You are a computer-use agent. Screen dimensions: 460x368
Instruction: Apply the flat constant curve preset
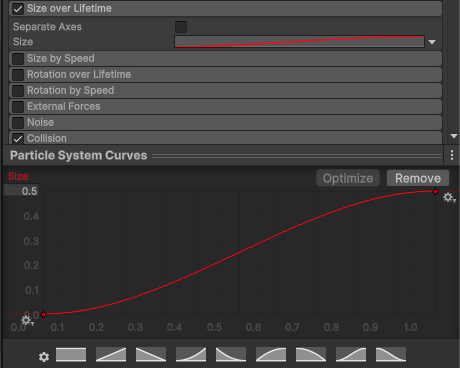click(71, 355)
